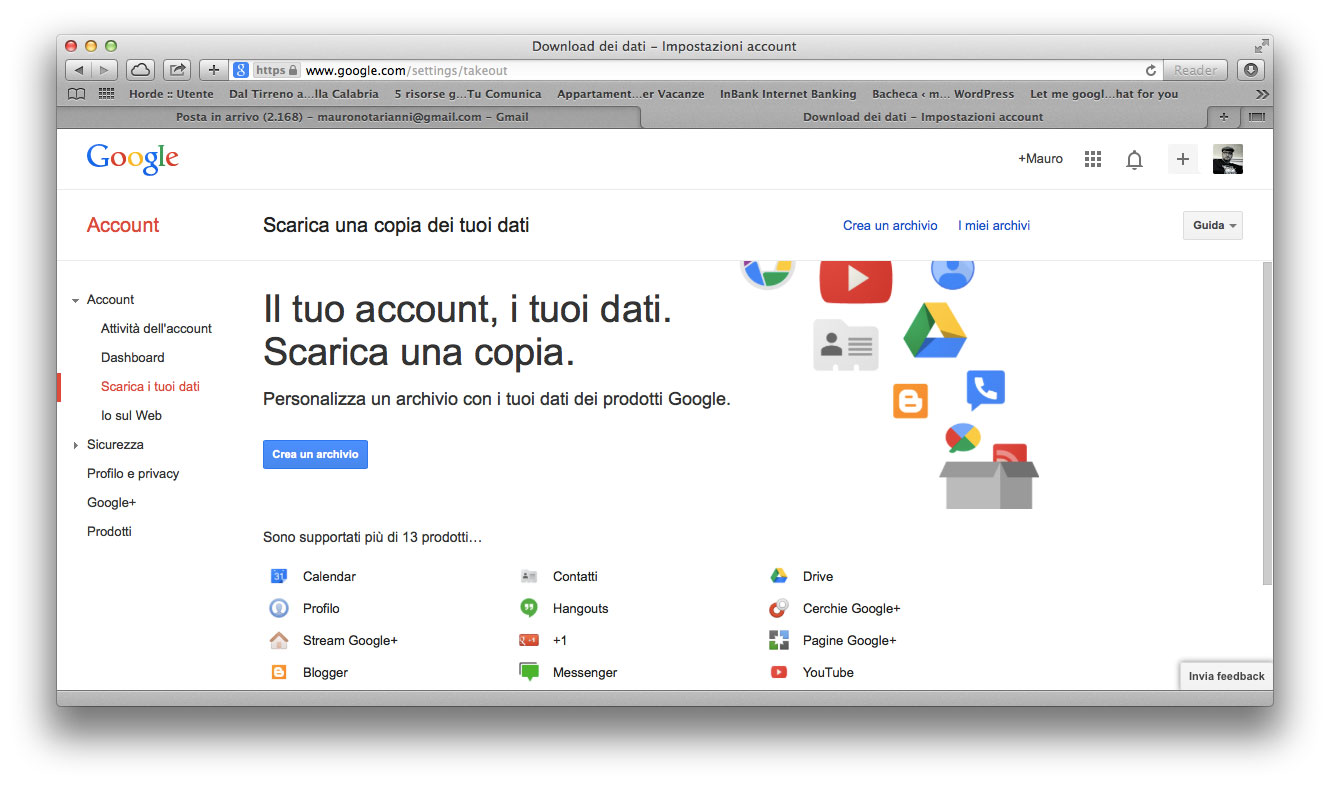The width and height of the screenshot is (1330, 785).
Task: Open the I miei archivi link
Action: [x=994, y=225]
